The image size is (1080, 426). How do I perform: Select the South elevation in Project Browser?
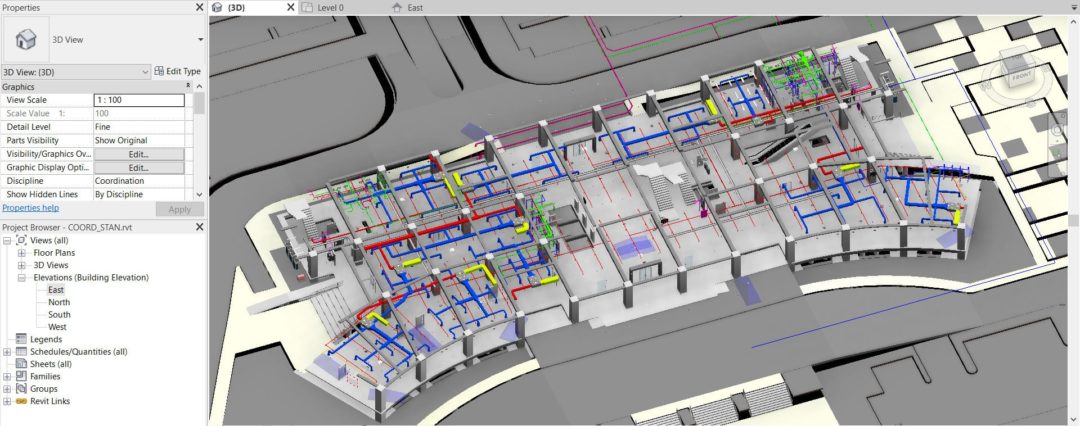(59, 315)
